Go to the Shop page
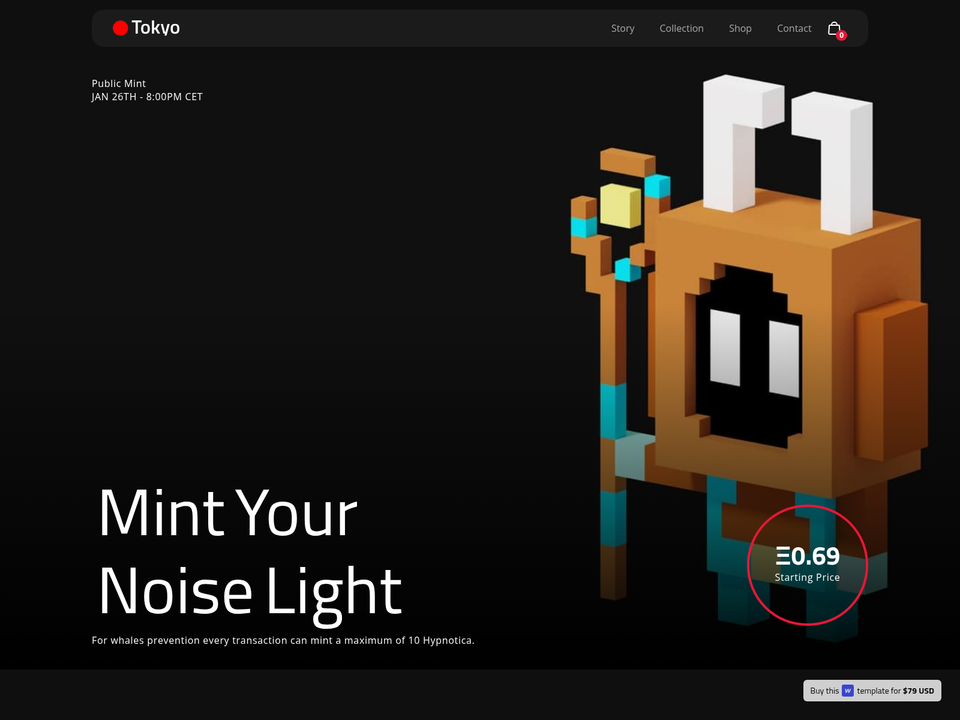Screen dimensions: 960x720 click(740, 28)
